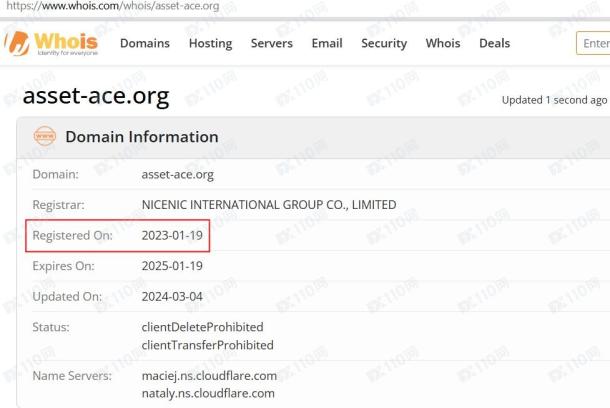
Task: Click the 'Registrar:' label
Action: [x=58, y=205]
